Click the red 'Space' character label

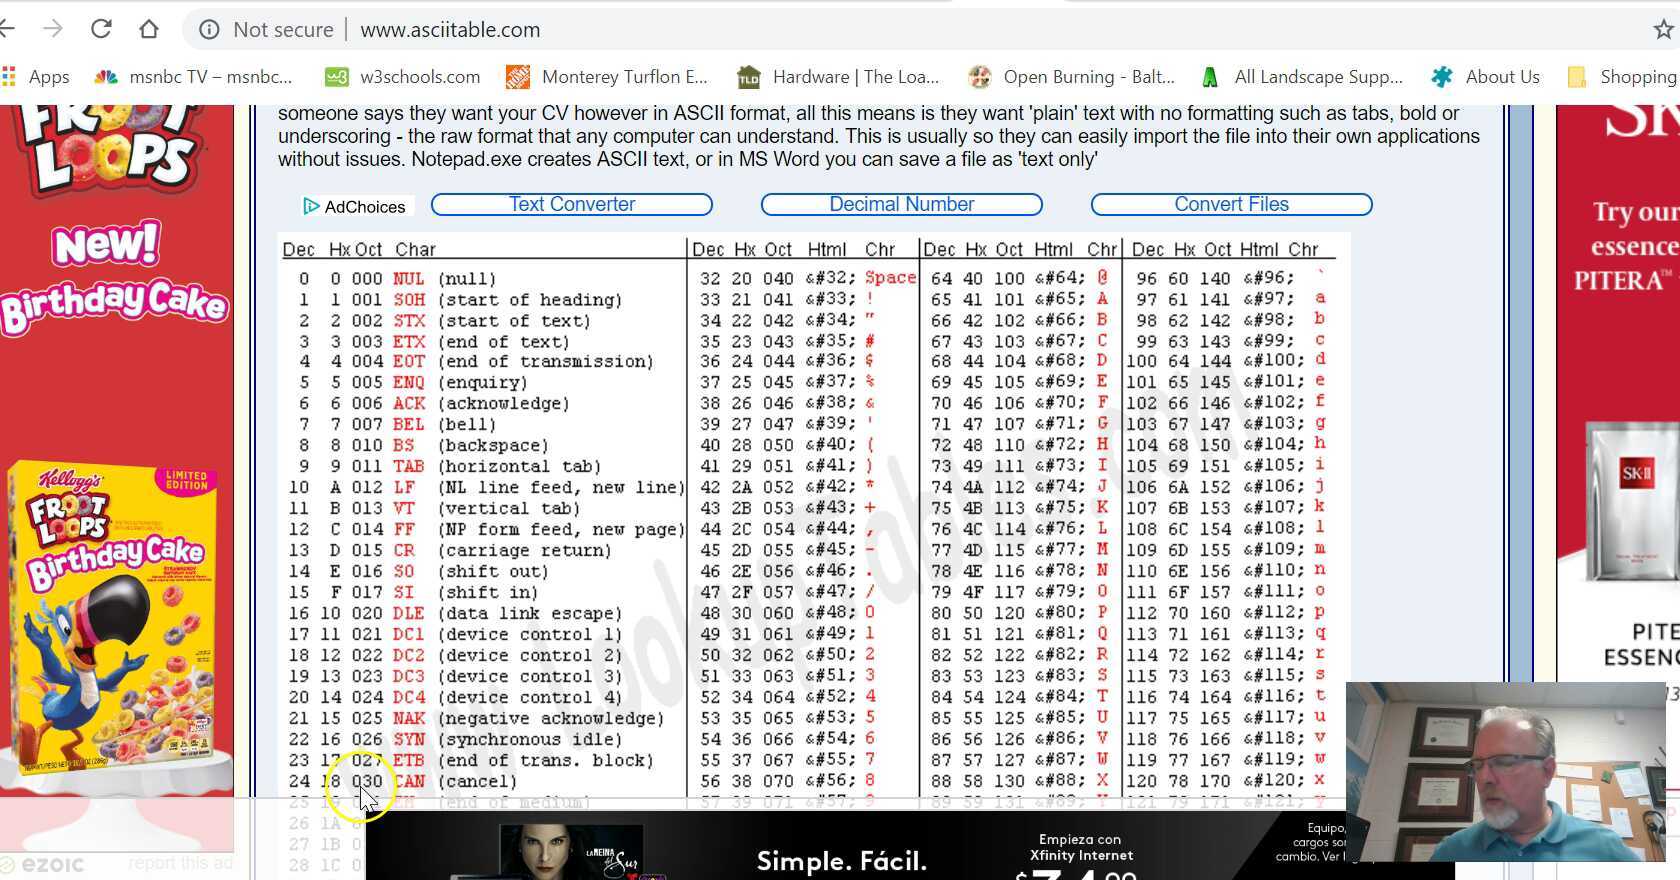click(x=890, y=278)
